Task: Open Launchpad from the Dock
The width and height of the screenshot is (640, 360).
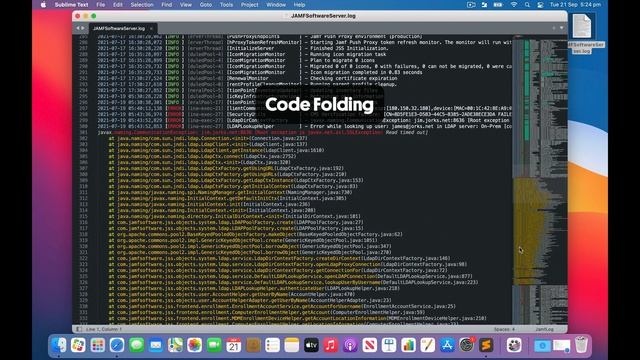Action: (98, 345)
